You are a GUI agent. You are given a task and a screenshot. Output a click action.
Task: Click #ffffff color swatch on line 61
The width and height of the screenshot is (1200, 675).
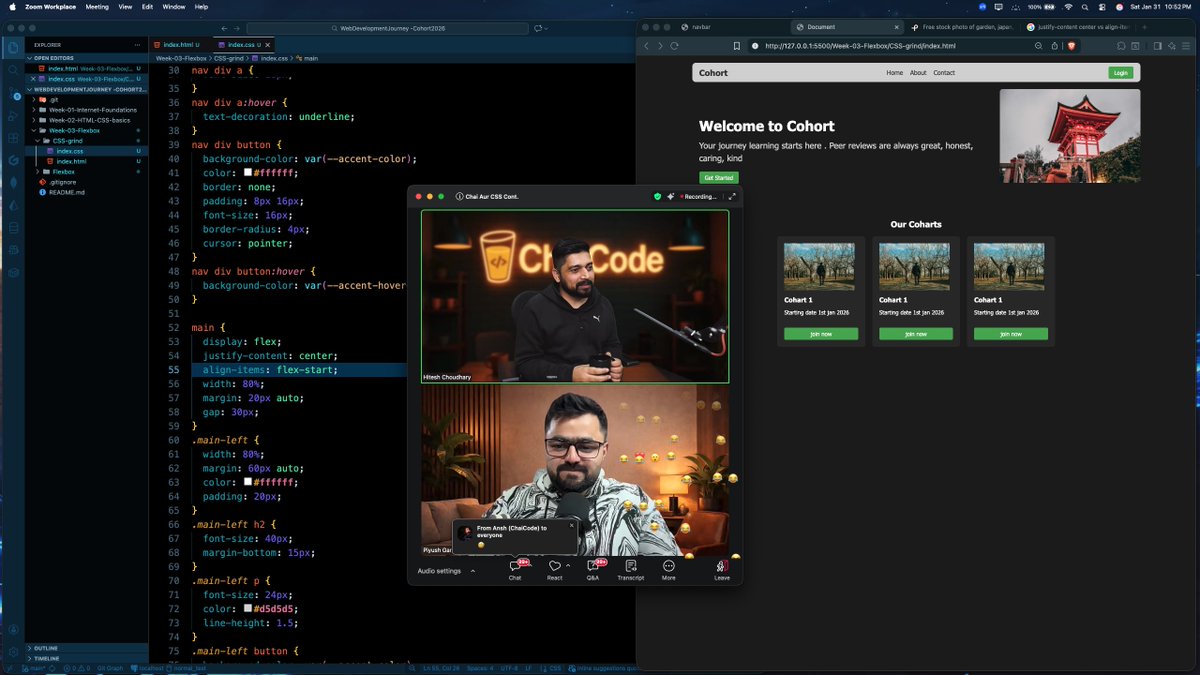[248, 482]
